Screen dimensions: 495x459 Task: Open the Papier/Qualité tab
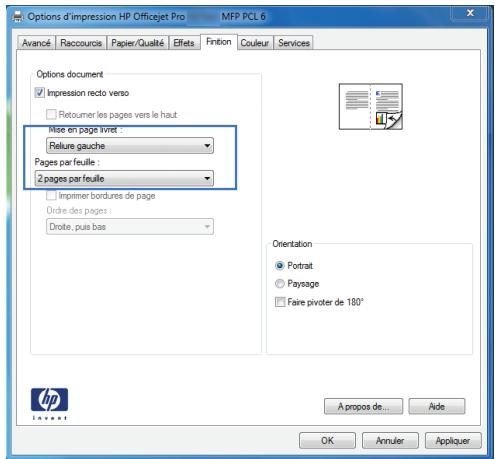(137, 43)
